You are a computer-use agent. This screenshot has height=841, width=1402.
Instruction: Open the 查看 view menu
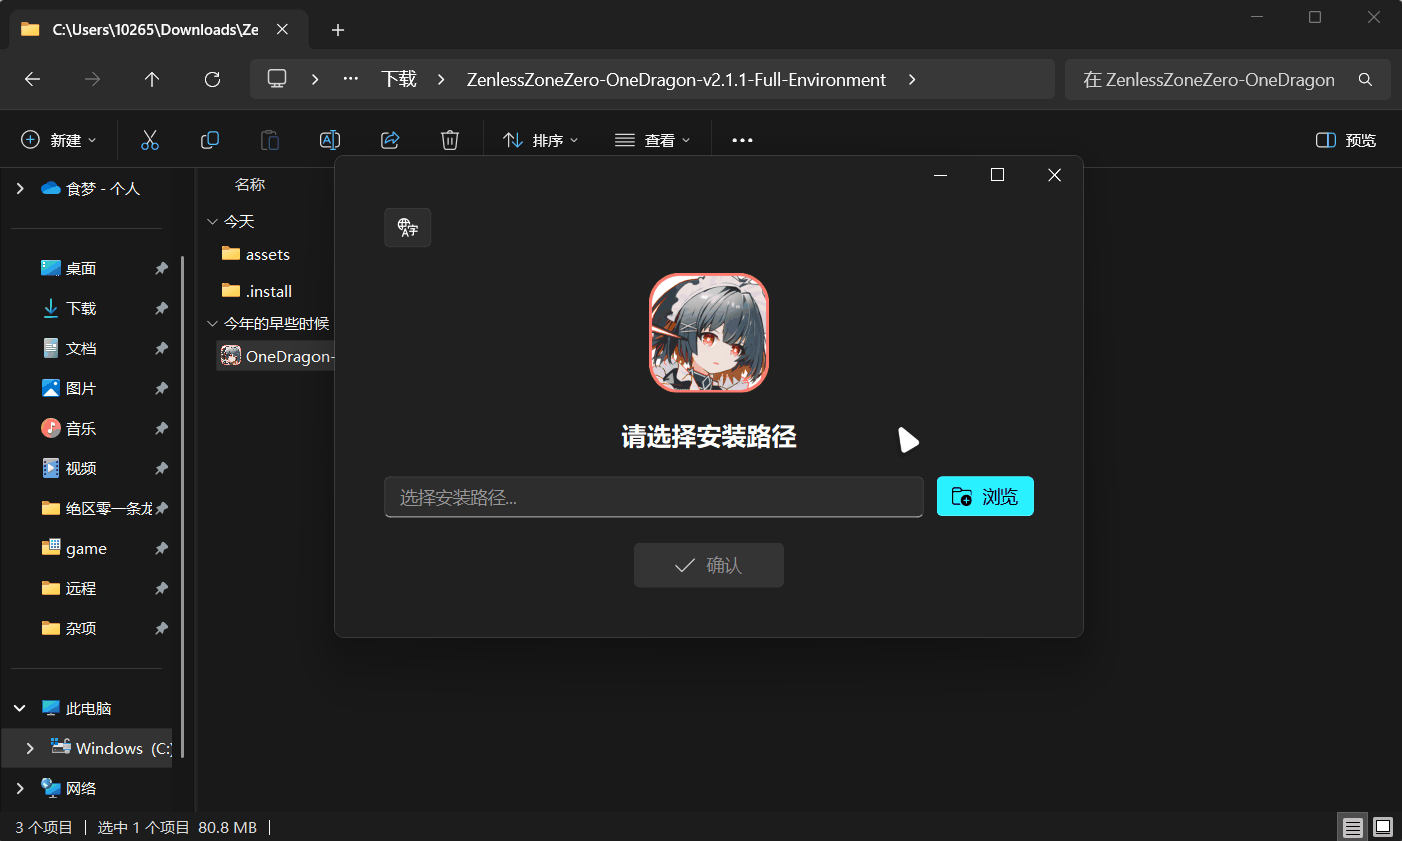tap(653, 140)
